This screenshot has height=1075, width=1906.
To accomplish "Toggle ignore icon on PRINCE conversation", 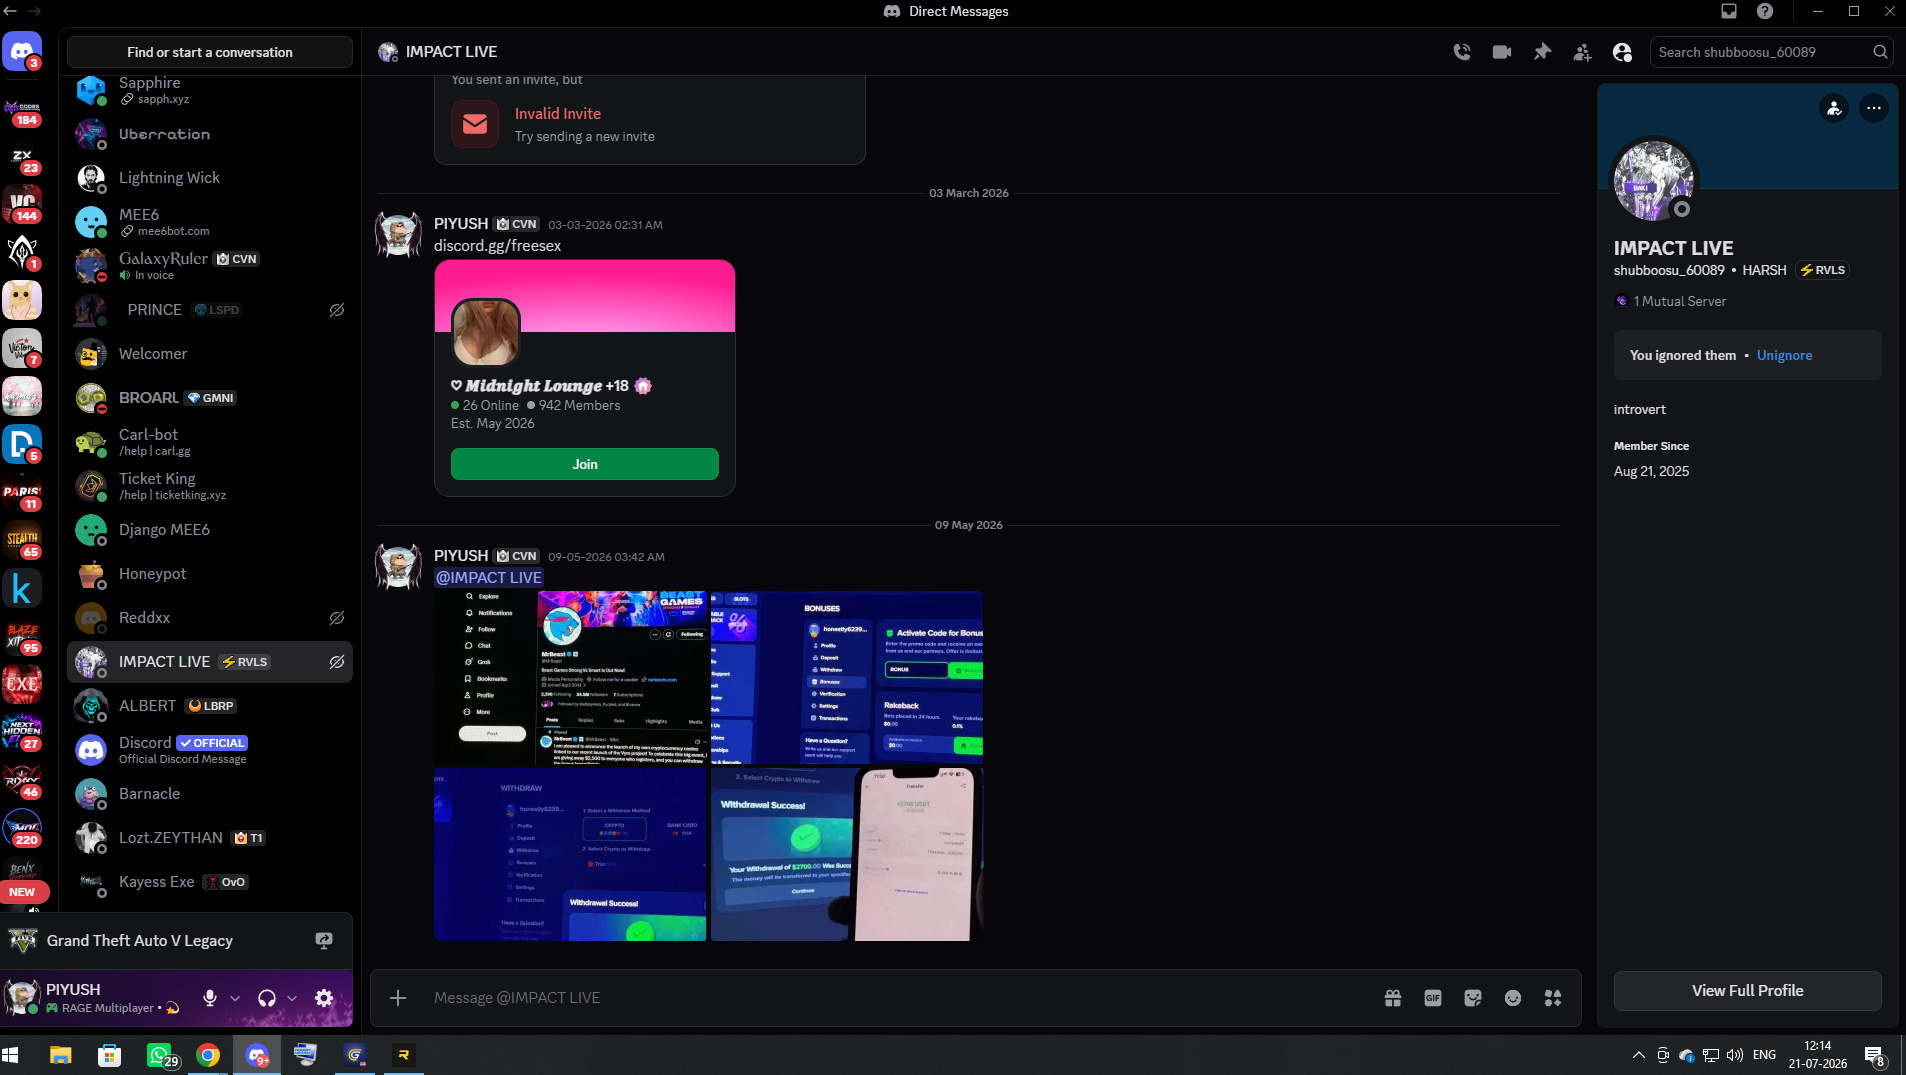I will click(337, 310).
